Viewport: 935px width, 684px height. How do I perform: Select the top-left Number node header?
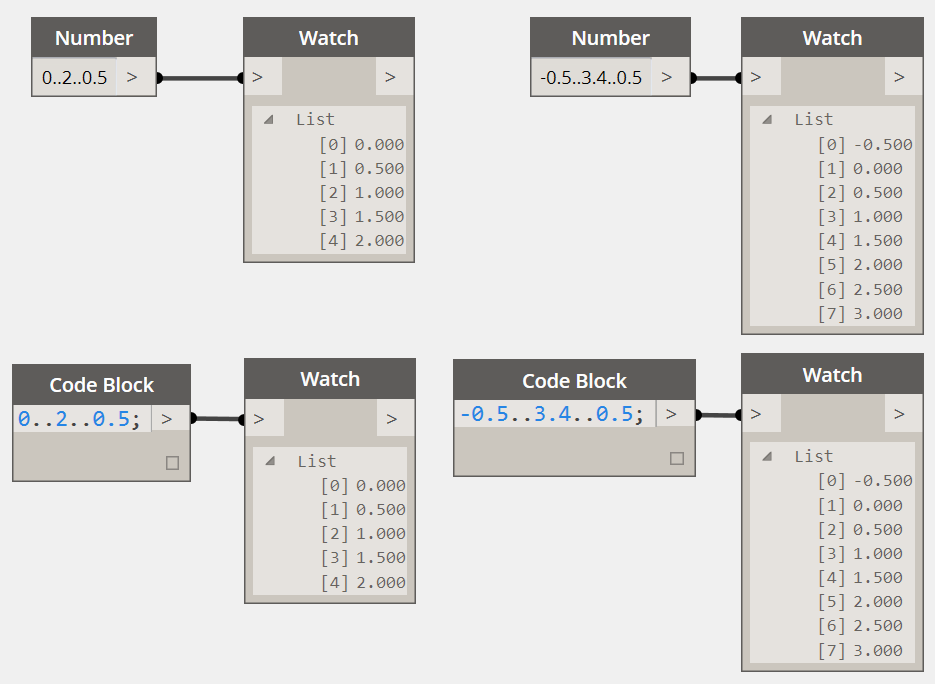(x=94, y=38)
